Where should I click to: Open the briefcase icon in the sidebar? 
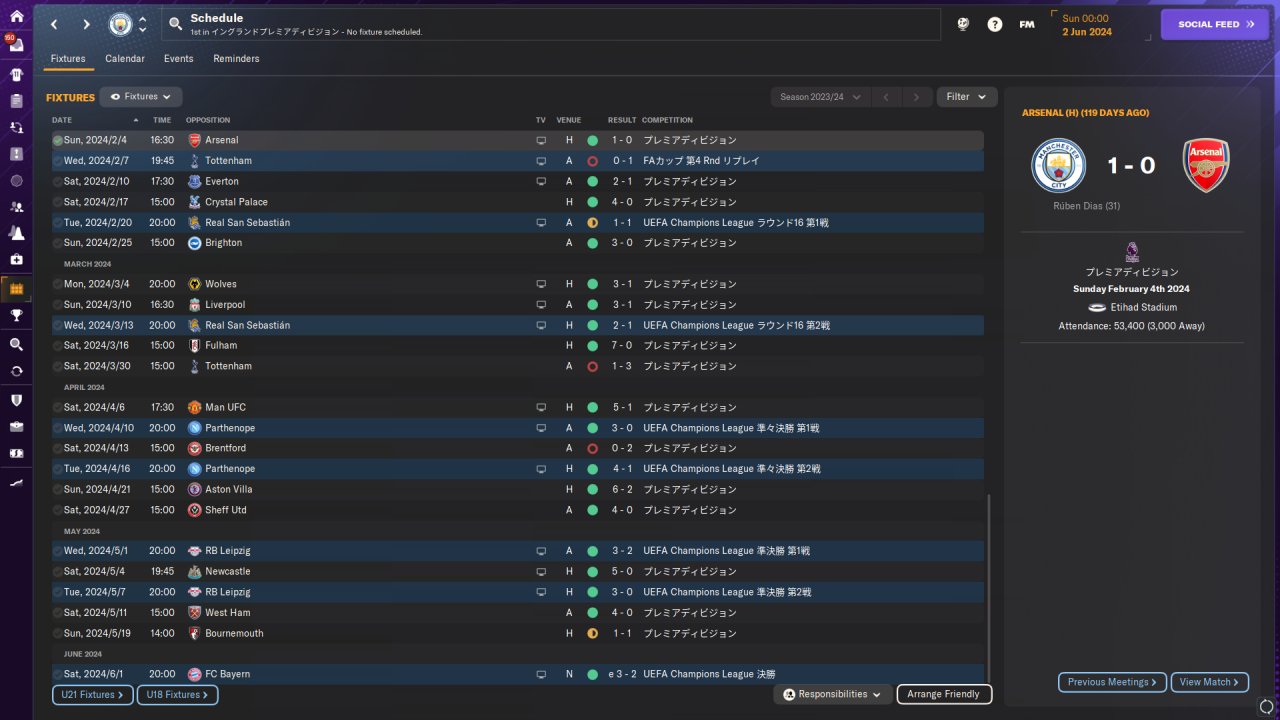16,426
